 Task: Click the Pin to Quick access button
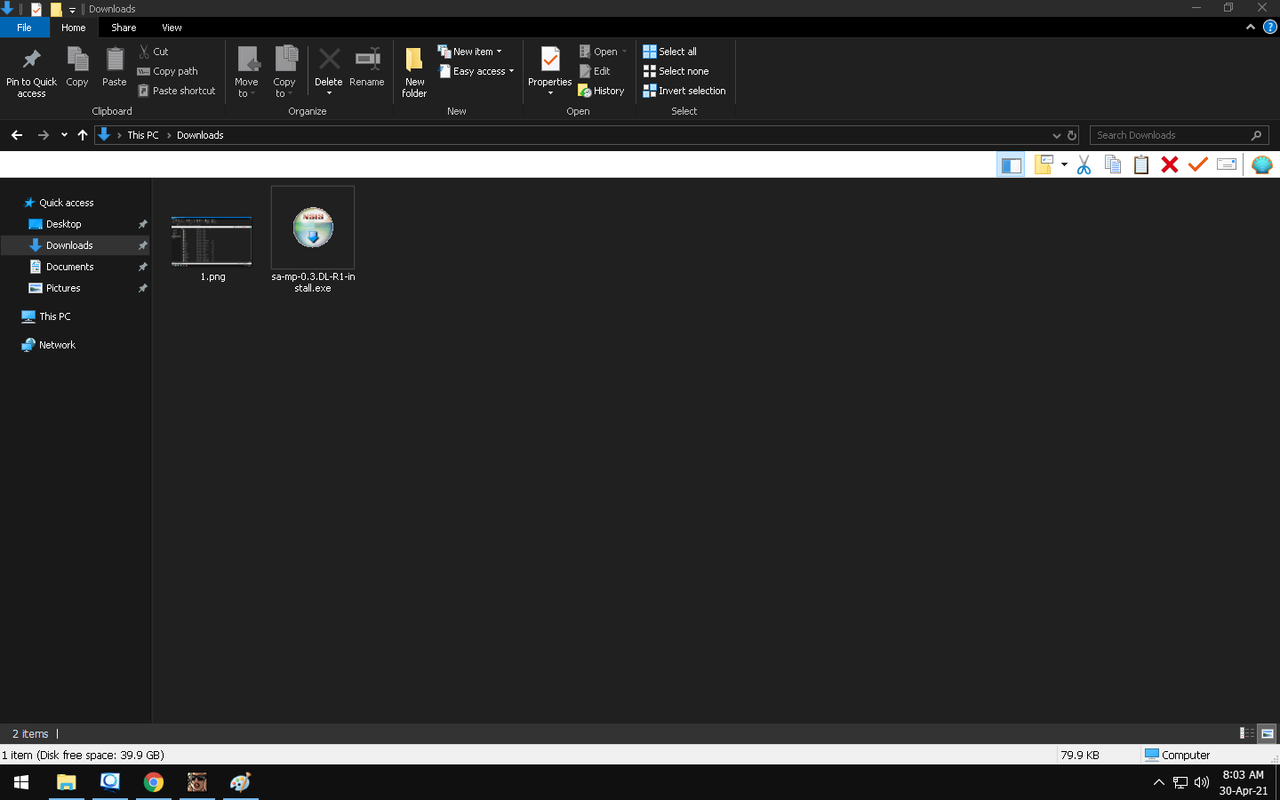(x=32, y=73)
